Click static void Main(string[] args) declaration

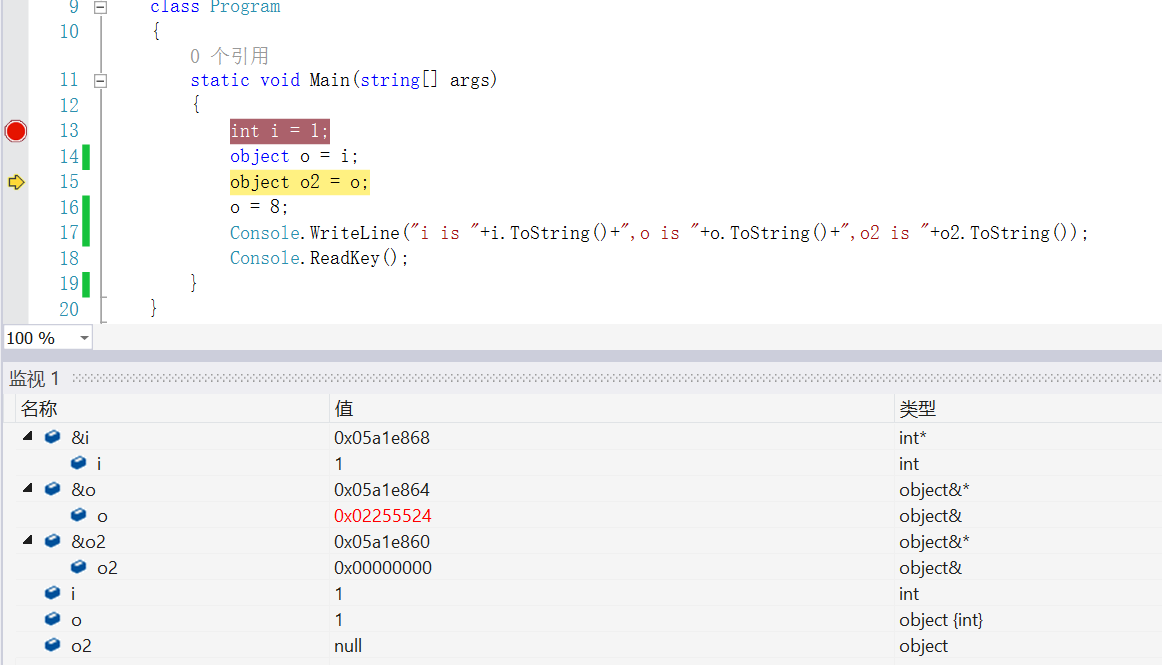[x=343, y=80]
